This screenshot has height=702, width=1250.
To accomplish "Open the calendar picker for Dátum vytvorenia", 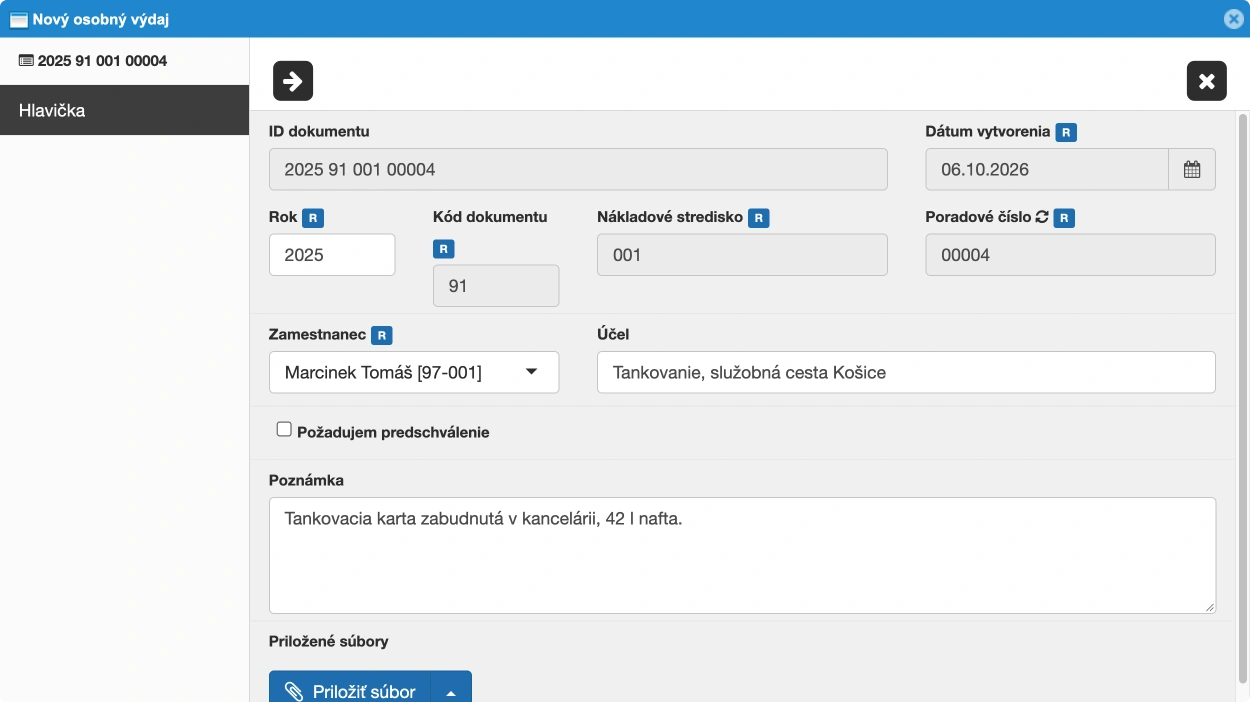I will [x=1192, y=170].
